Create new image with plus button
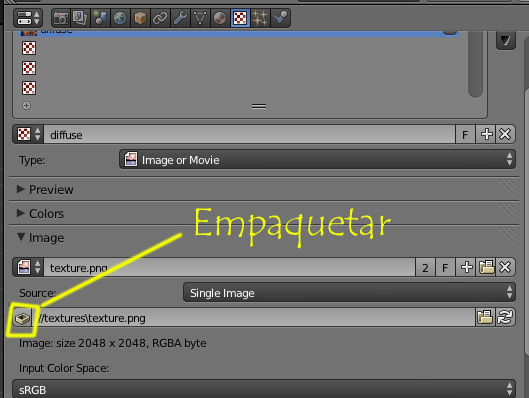This screenshot has width=529, height=398. (466, 267)
